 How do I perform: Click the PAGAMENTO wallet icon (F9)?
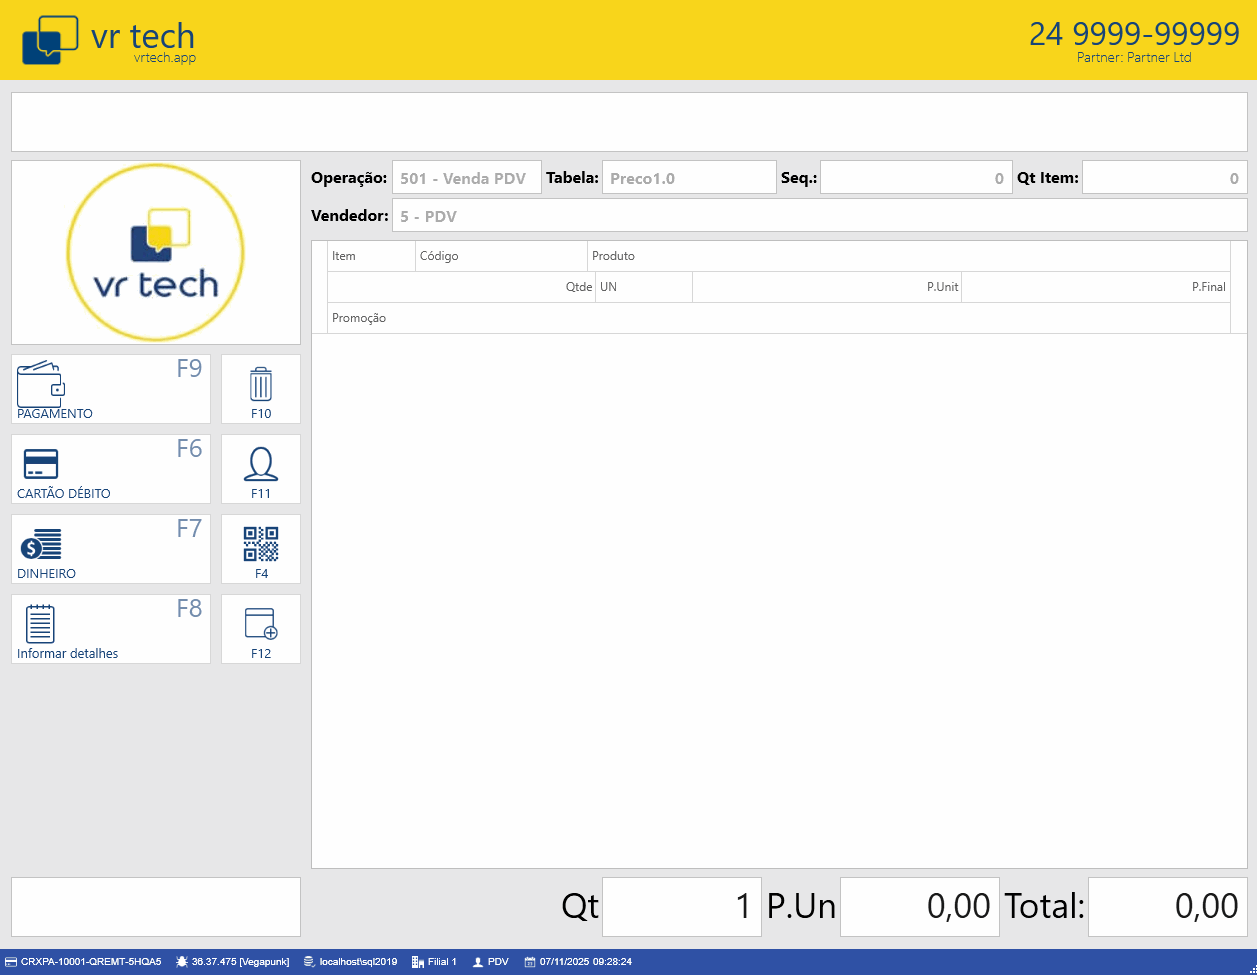[41, 382]
